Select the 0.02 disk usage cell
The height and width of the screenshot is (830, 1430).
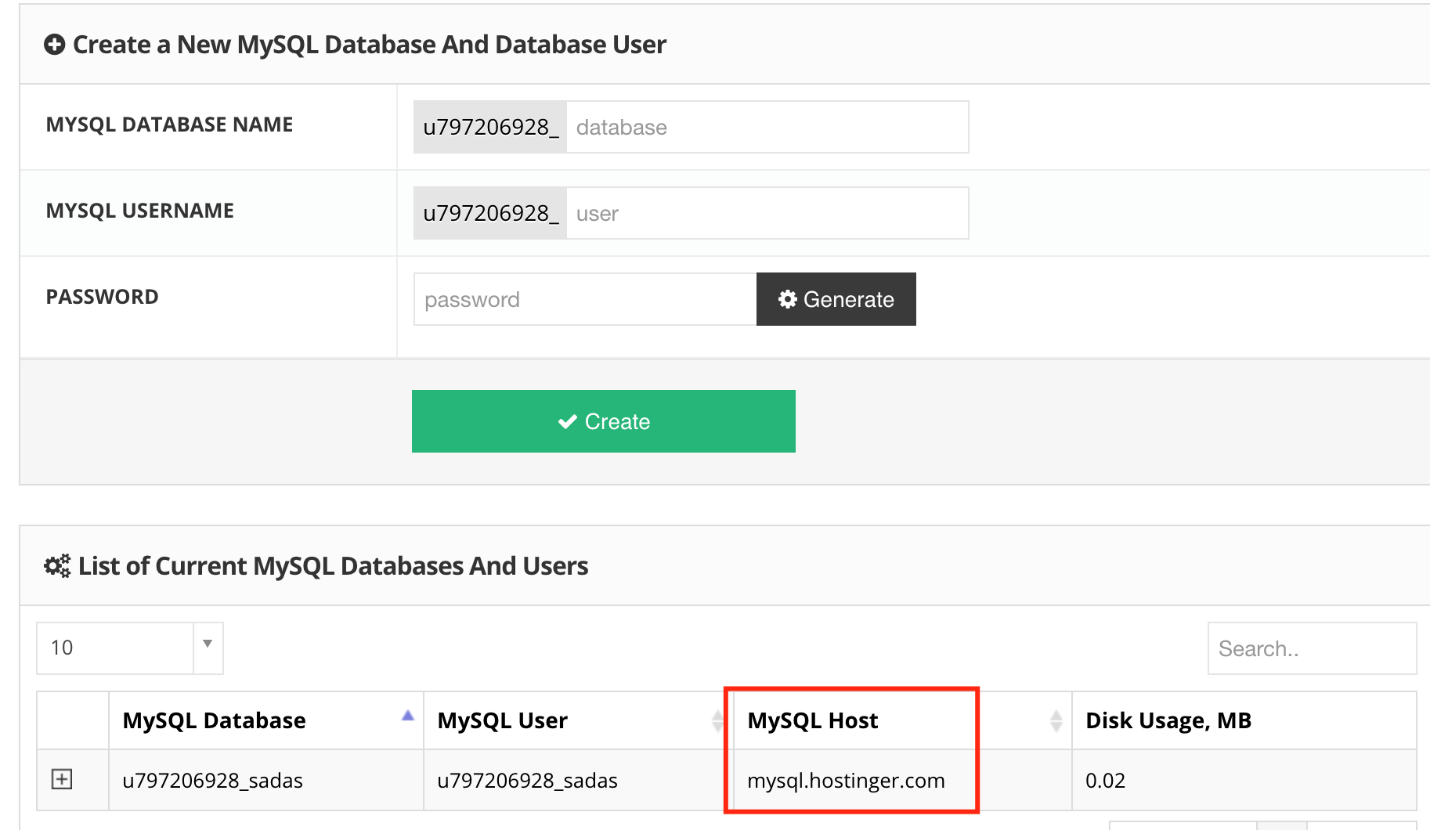[1244, 780]
